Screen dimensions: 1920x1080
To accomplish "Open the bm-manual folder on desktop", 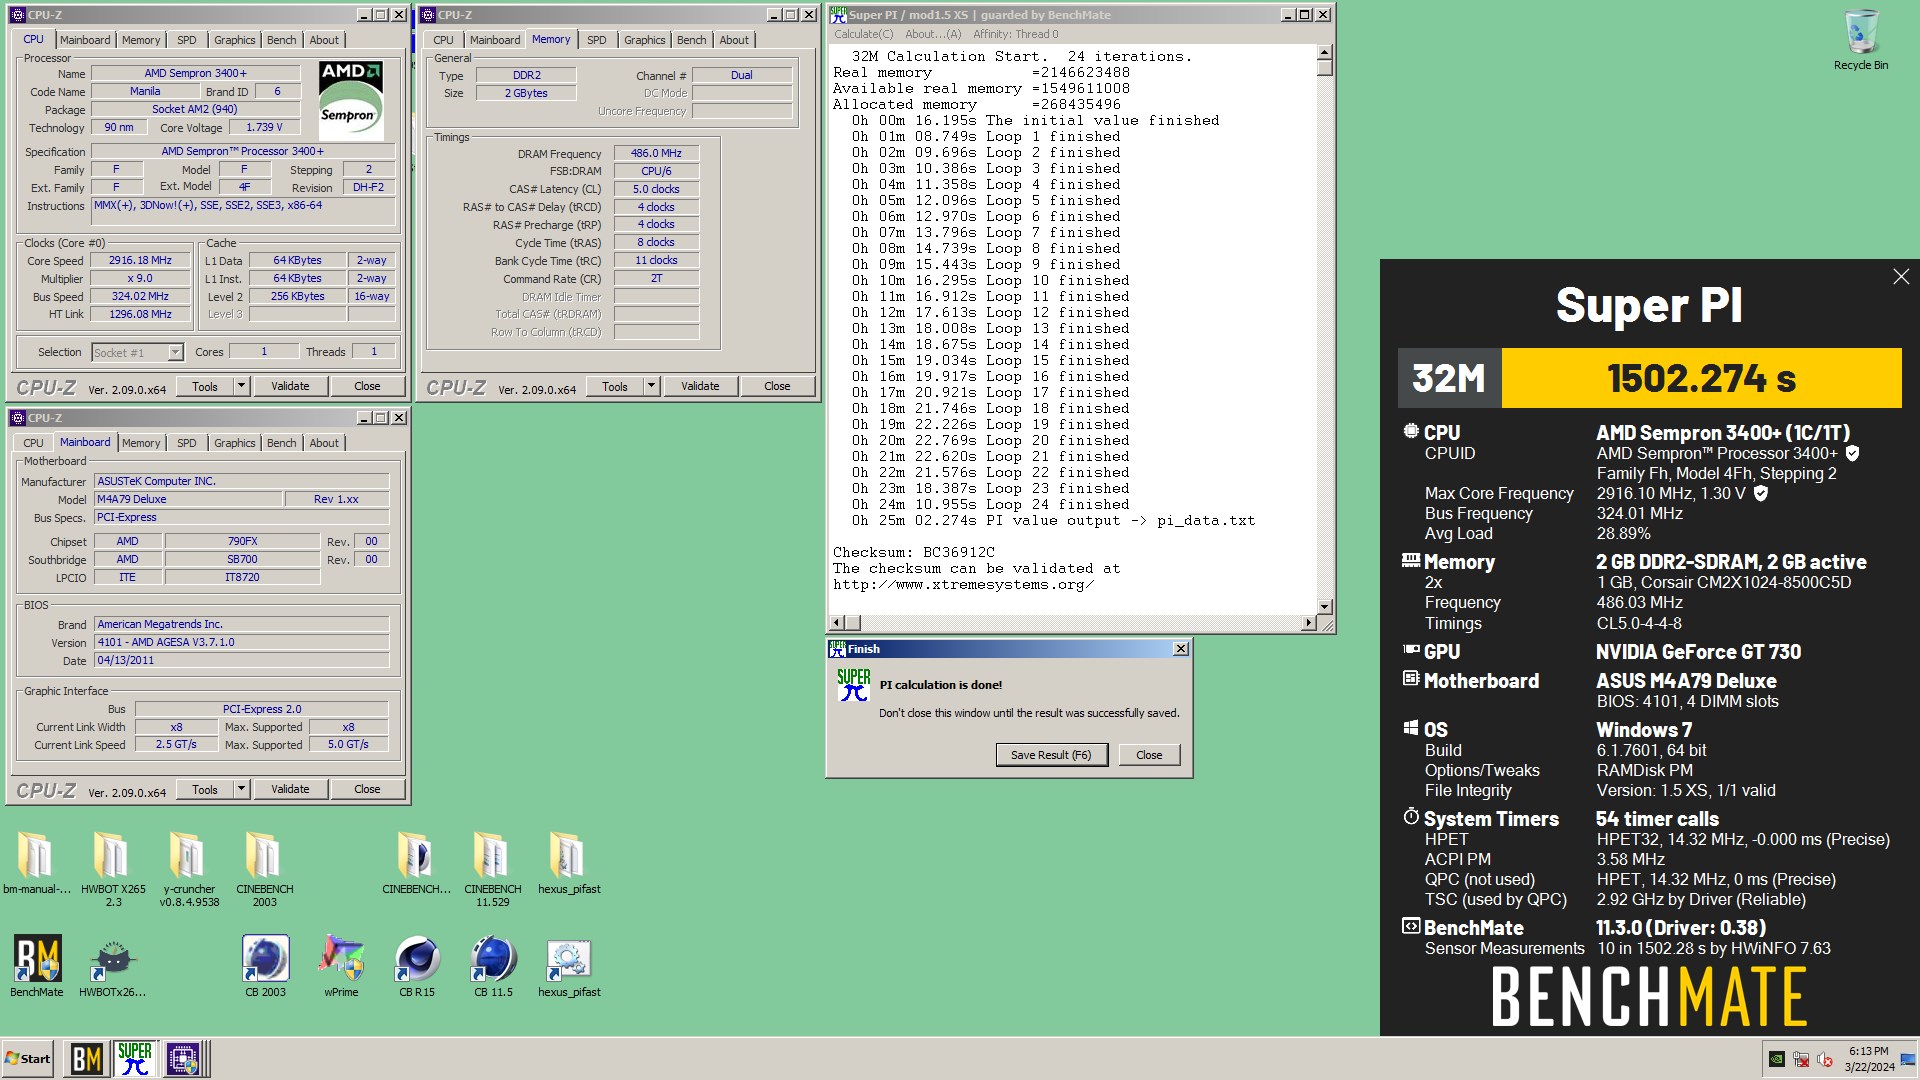I will [x=36, y=862].
